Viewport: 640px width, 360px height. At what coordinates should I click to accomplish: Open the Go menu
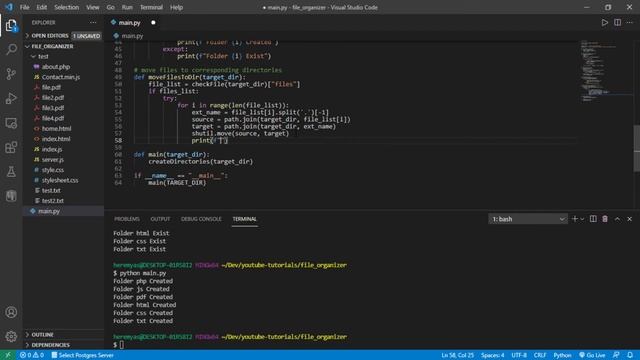point(111,7)
